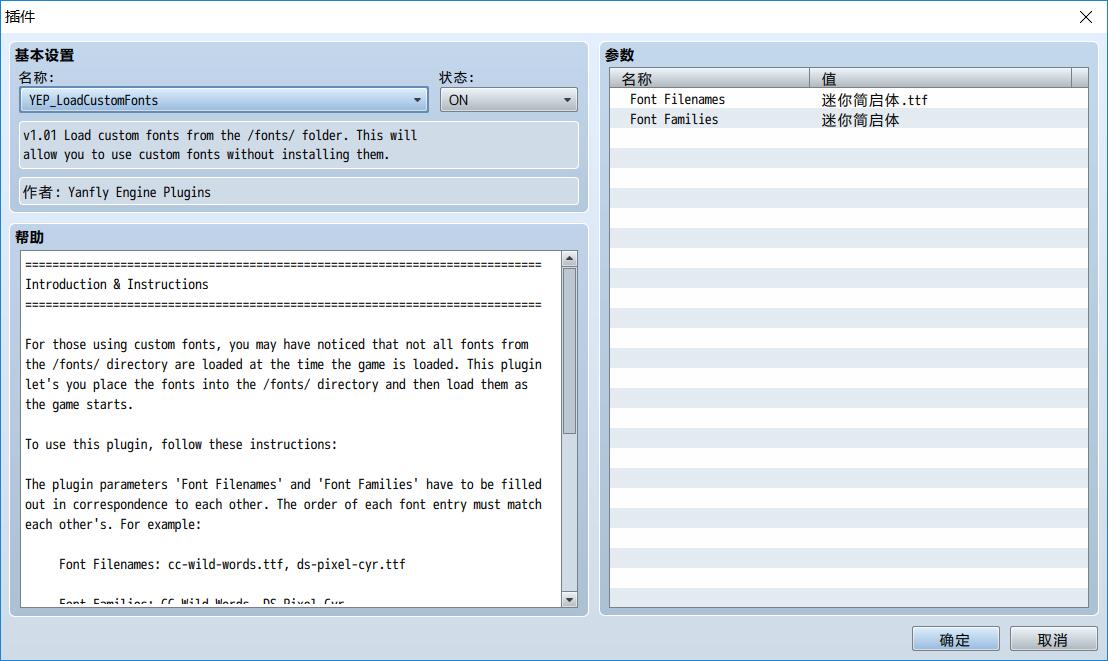The width and height of the screenshot is (1108, 661).
Task: Click the help scrollbar down arrow
Action: click(570, 599)
